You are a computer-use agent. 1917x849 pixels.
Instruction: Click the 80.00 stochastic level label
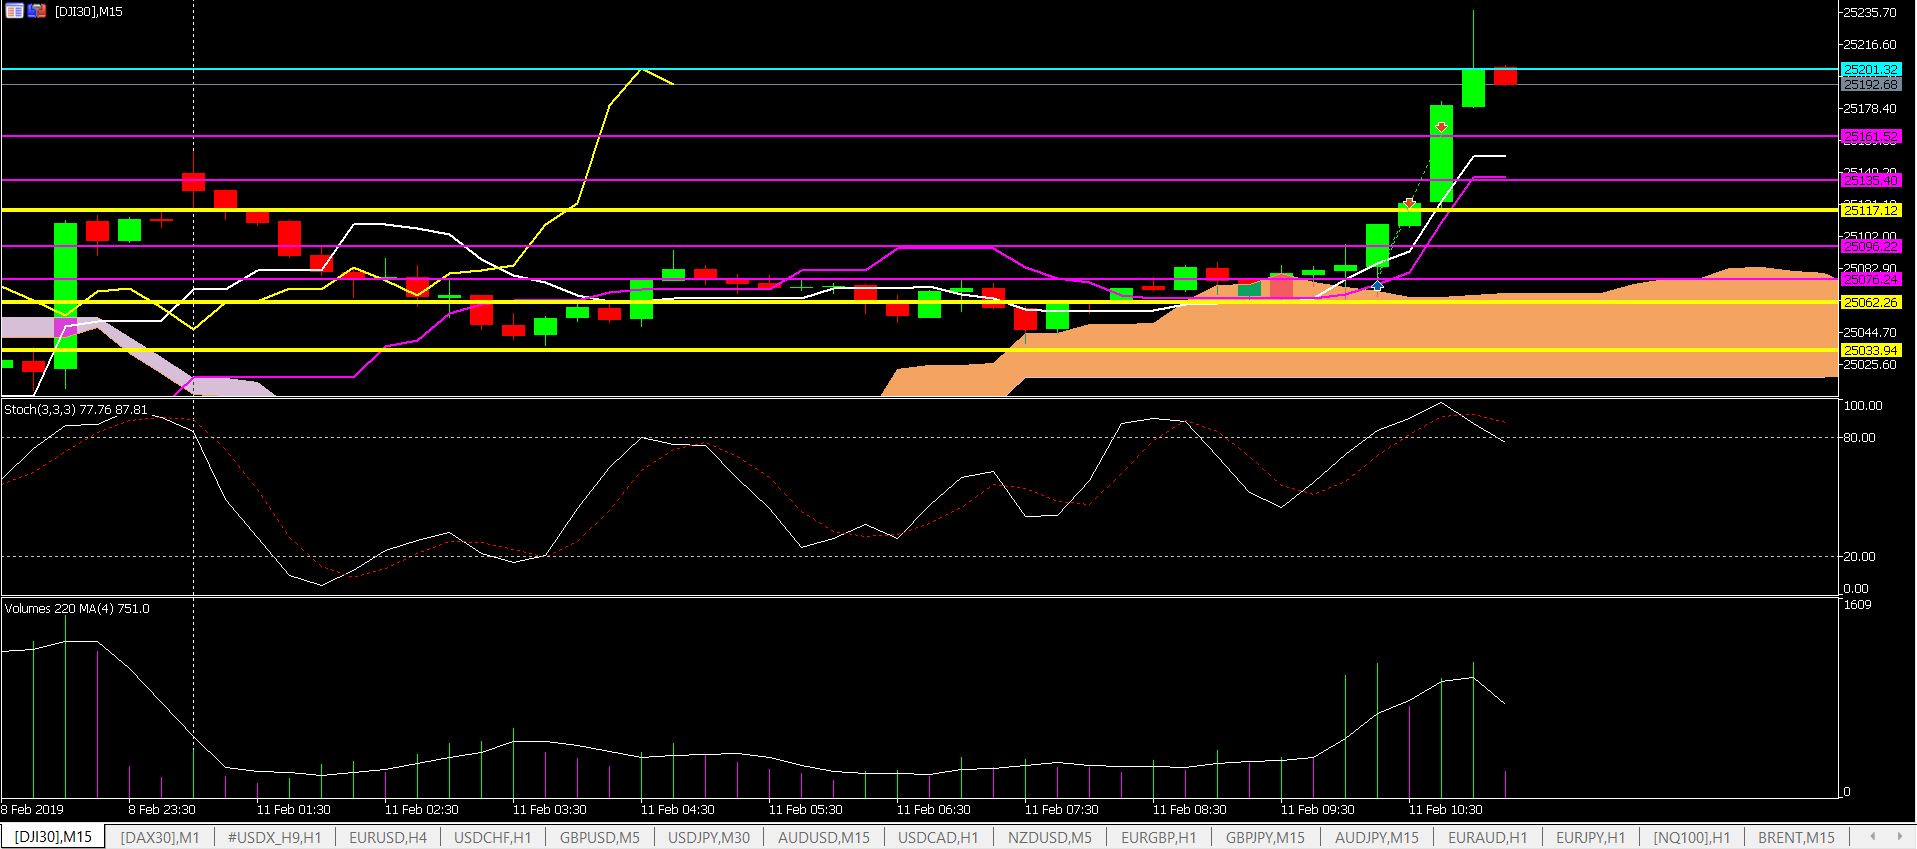tap(1860, 438)
